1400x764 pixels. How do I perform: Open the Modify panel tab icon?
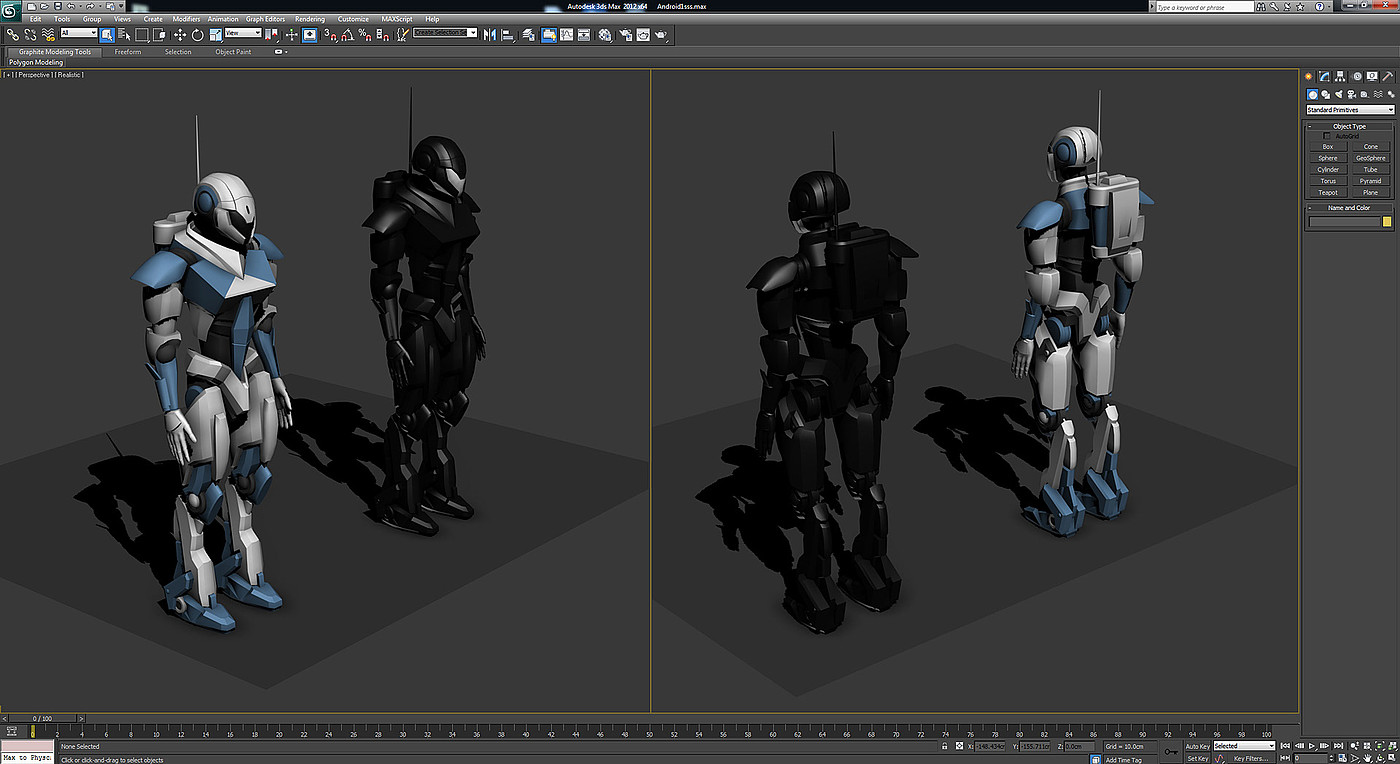pyautogui.click(x=1324, y=76)
